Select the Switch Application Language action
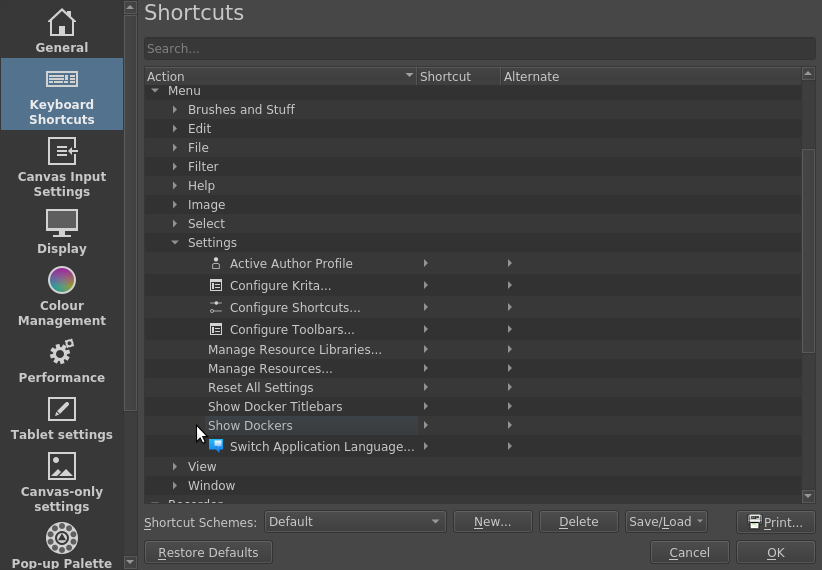Viewport: 822px width, 570px height. (321, 447)
